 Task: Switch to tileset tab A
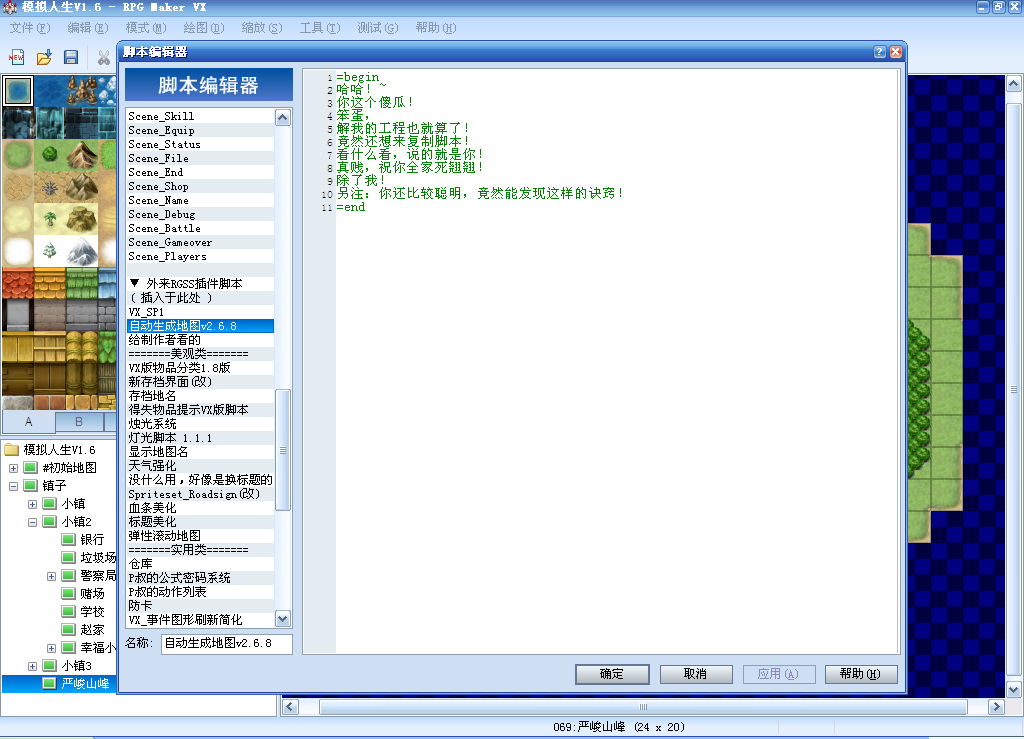tap(28, 422)
